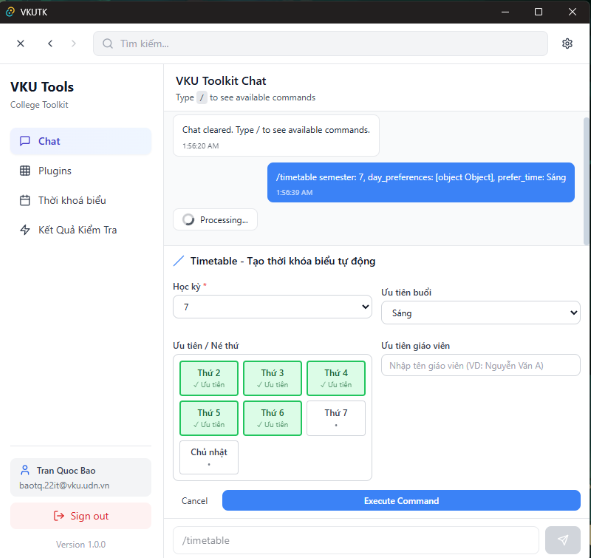The height and width of the screenshot is (558, 591).
Task: Click the VKU Toolkit Chat title
Action: coord(221,81)
